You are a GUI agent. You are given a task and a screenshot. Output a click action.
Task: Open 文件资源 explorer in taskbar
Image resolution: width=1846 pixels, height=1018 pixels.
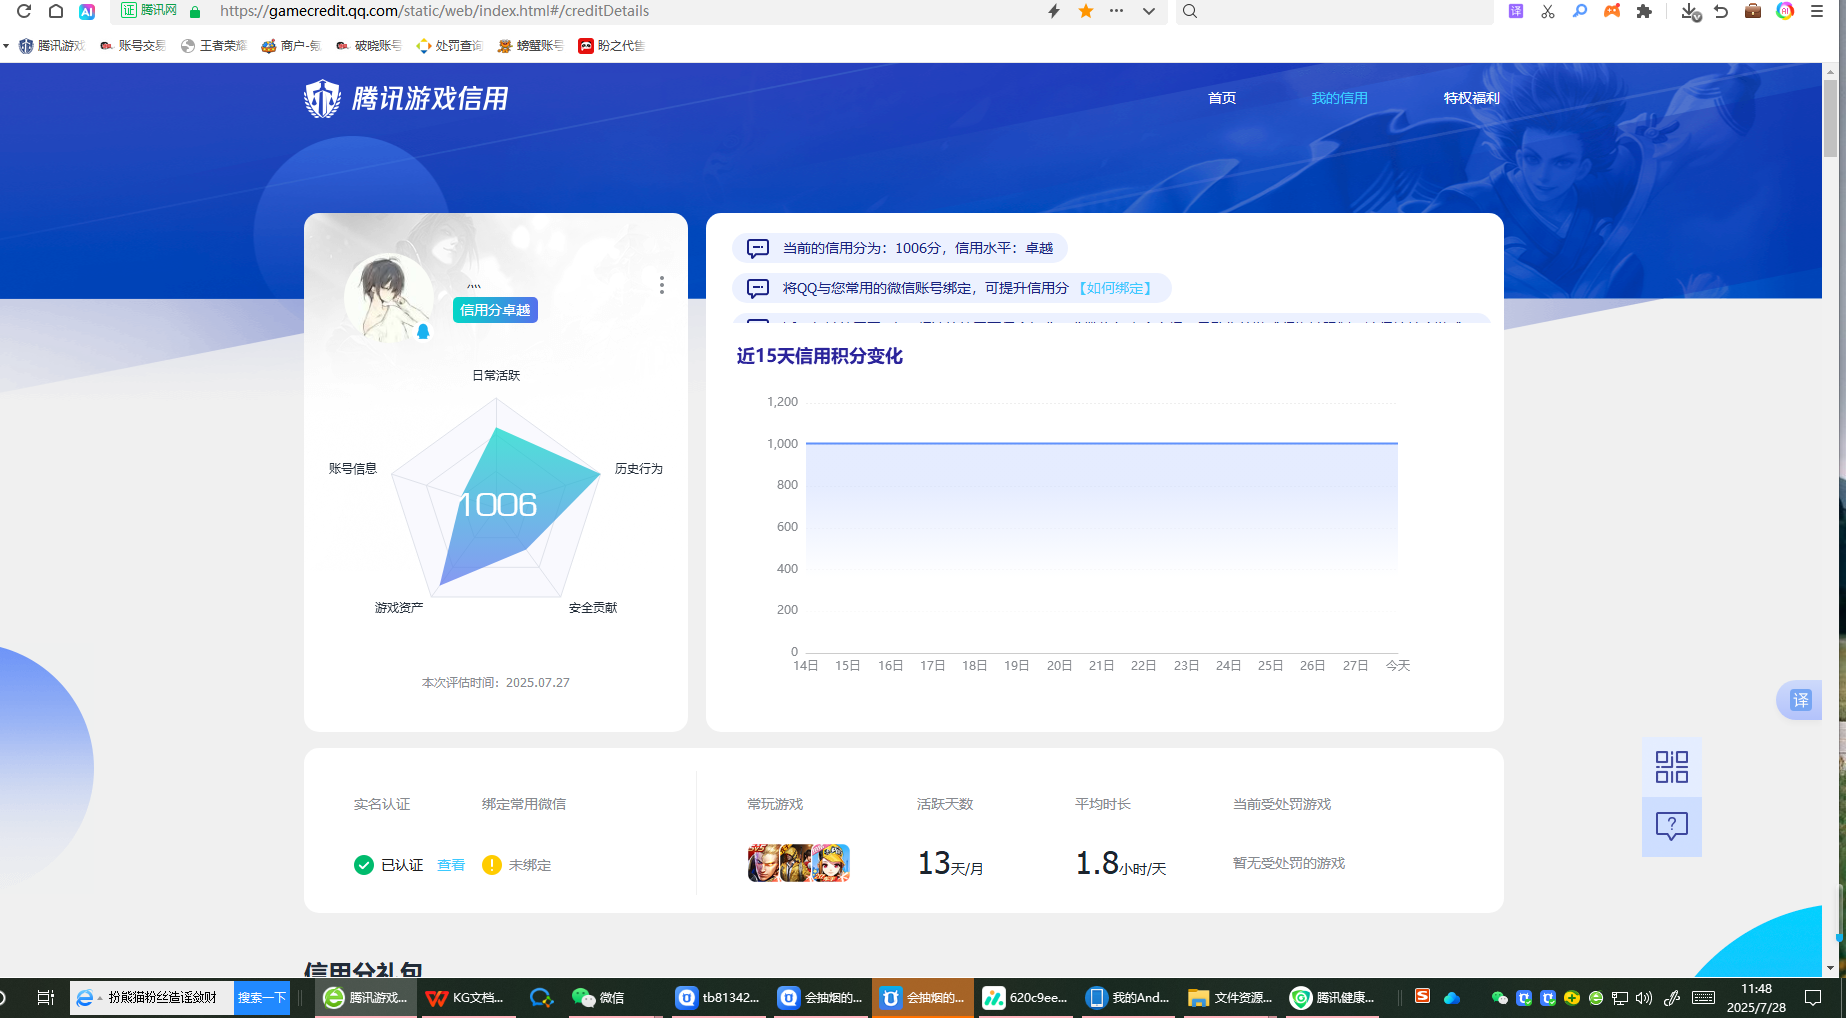tap(1230, 998)
